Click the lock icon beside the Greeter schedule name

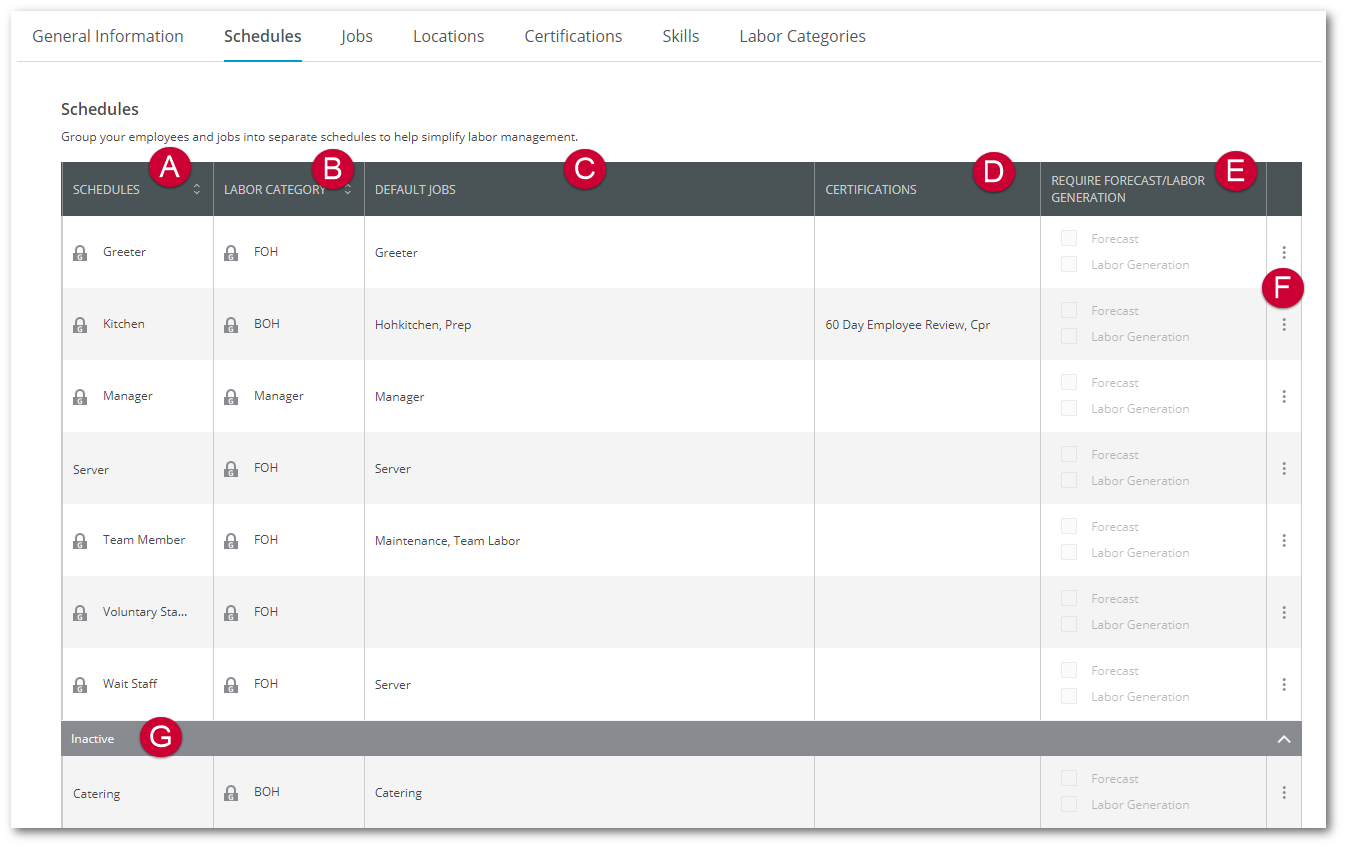[x=80, y=253]
